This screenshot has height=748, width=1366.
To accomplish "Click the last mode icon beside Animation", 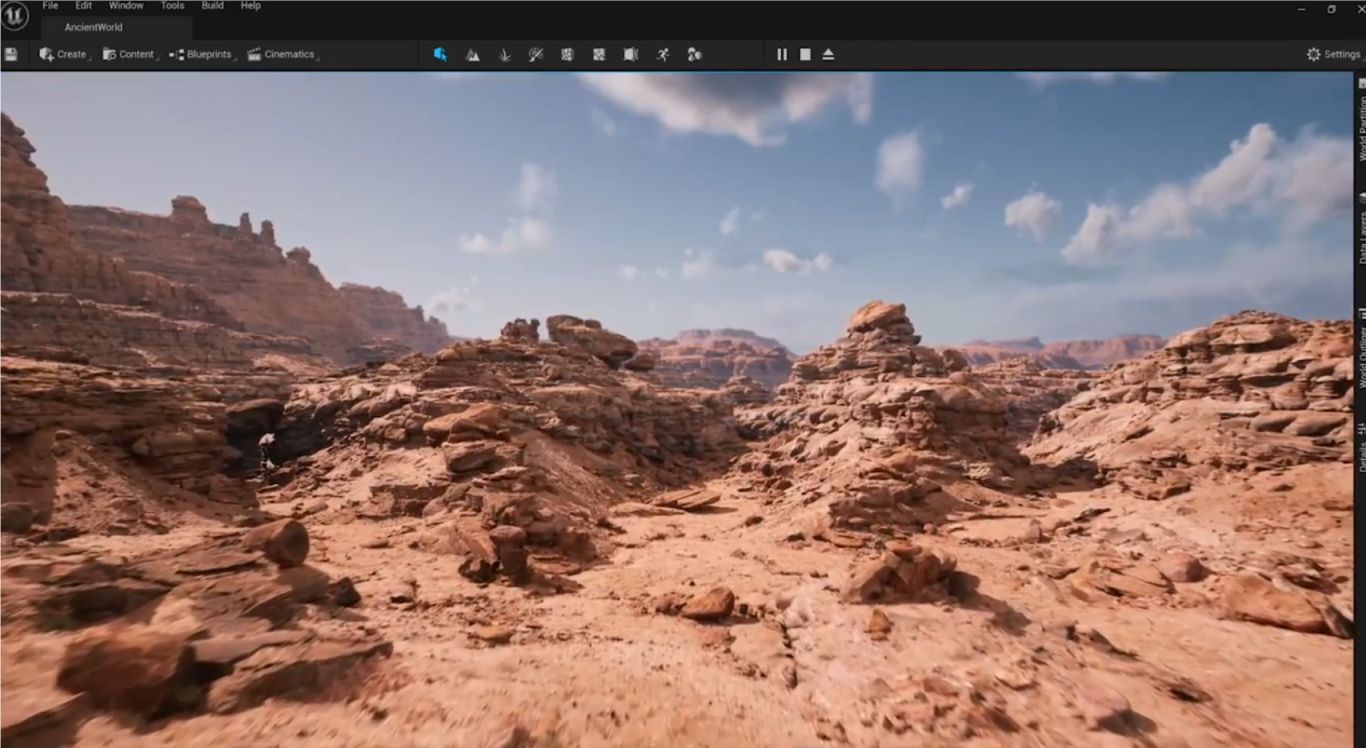I will (x=694, y=54).
